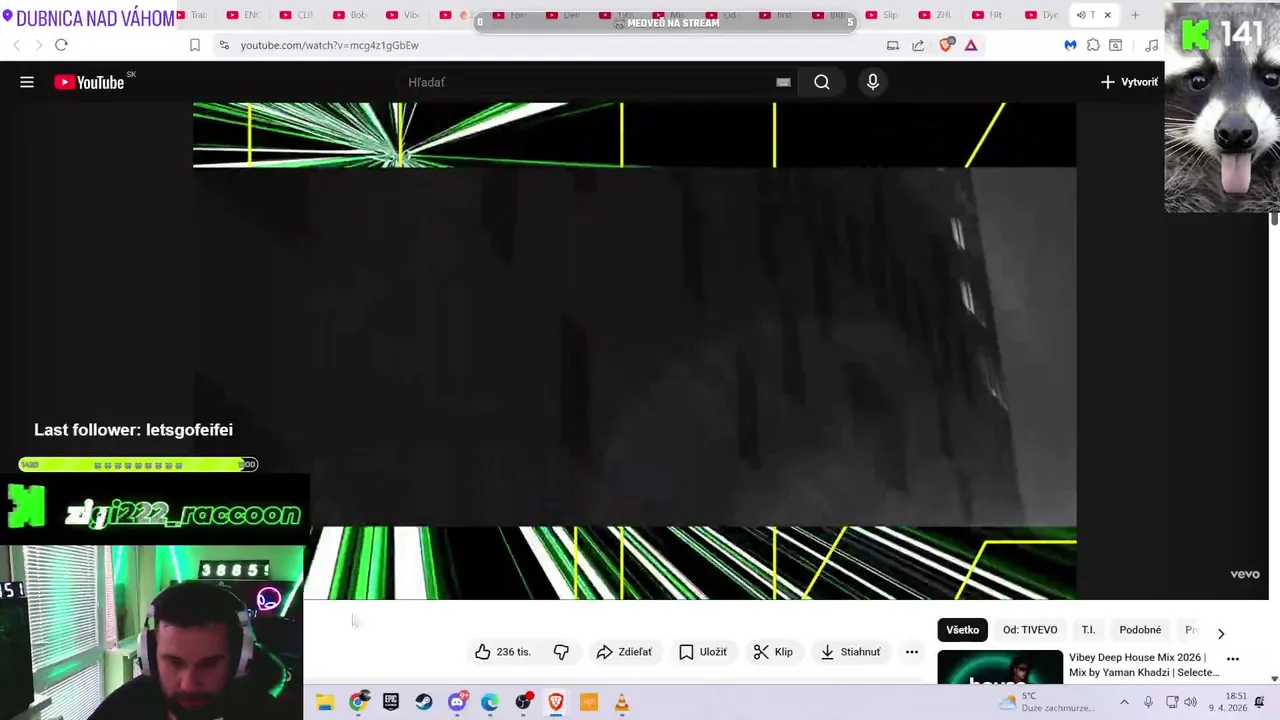
Task: Switch to the Flit browser tab
Action: coord(987,15)
